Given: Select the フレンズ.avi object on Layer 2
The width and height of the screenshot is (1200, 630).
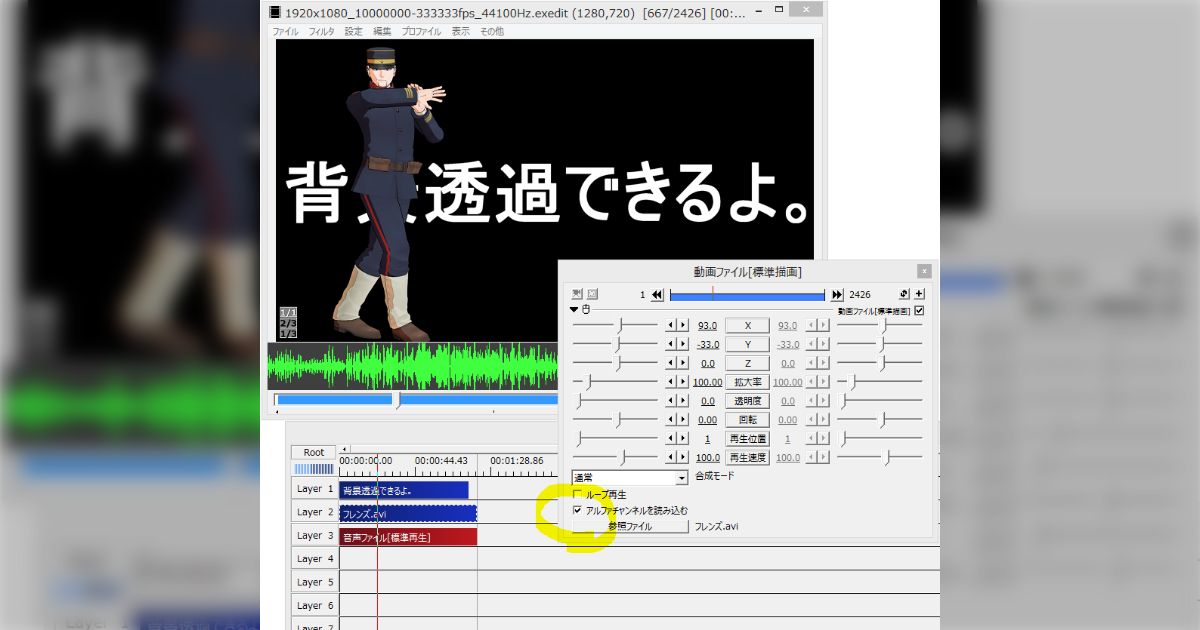Looking at the screenshot, I should click(407, 512).
